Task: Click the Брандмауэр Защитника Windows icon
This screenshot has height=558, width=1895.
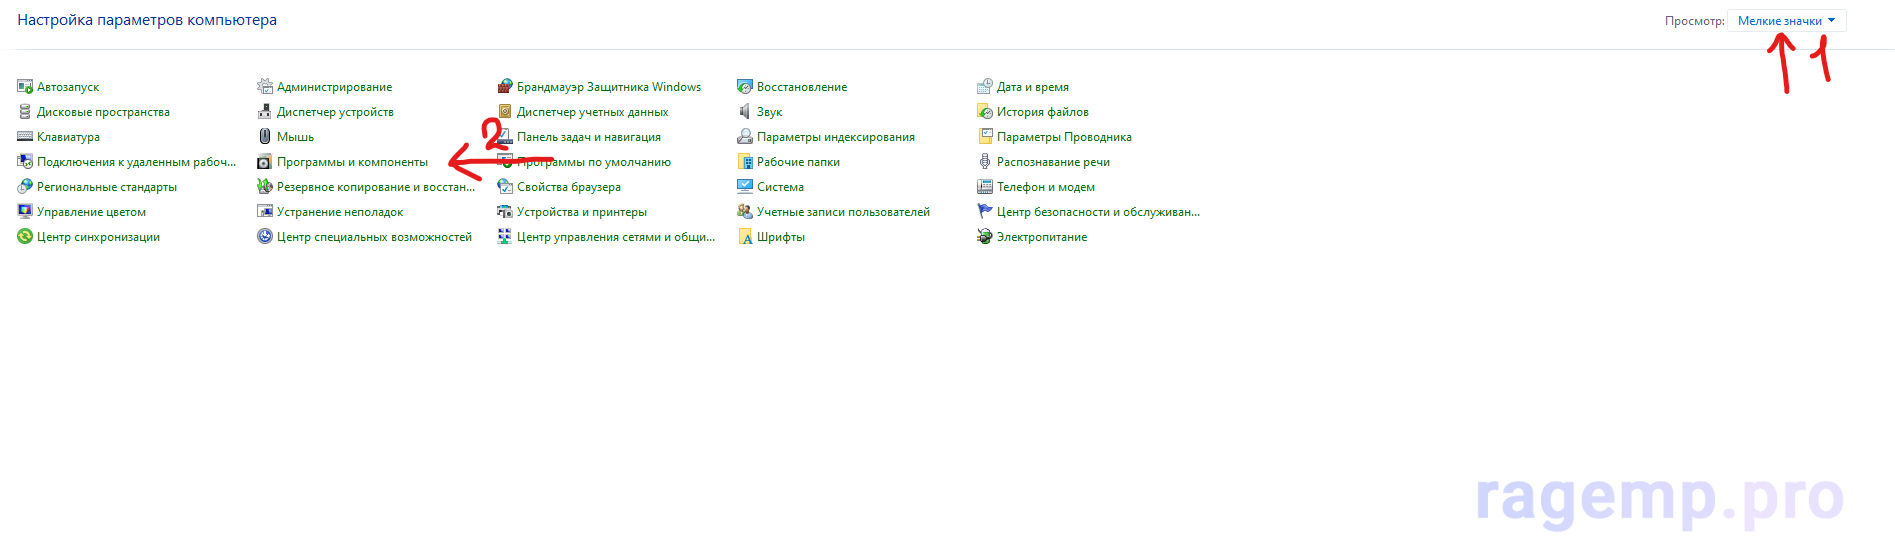Action: [x=505, y=87]
